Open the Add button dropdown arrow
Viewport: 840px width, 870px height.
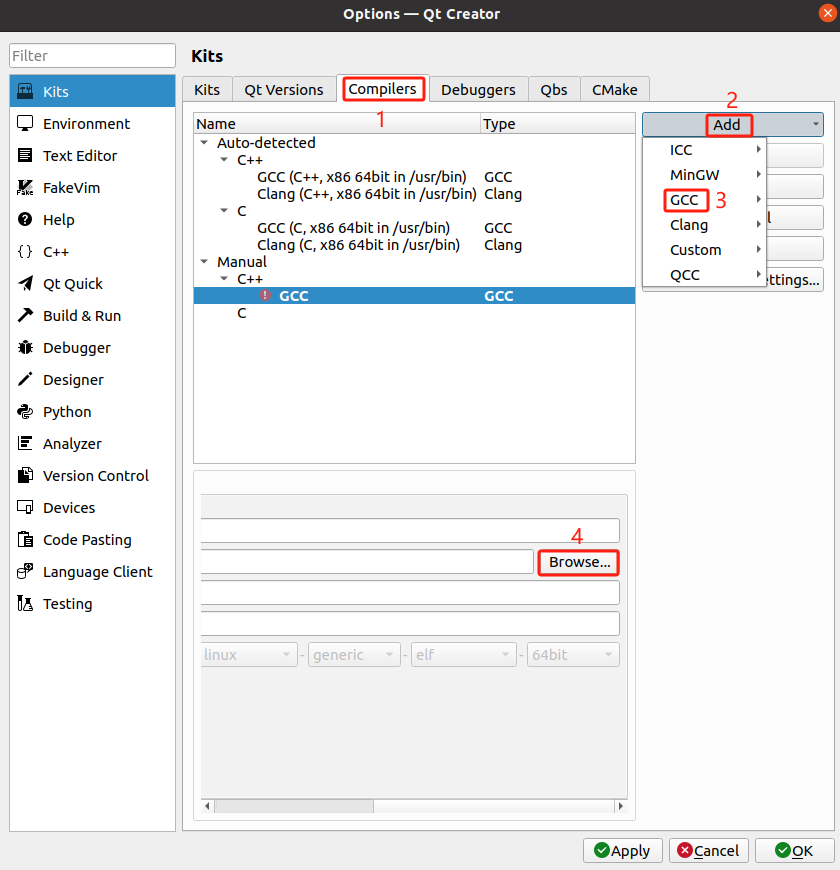(816, 124)
